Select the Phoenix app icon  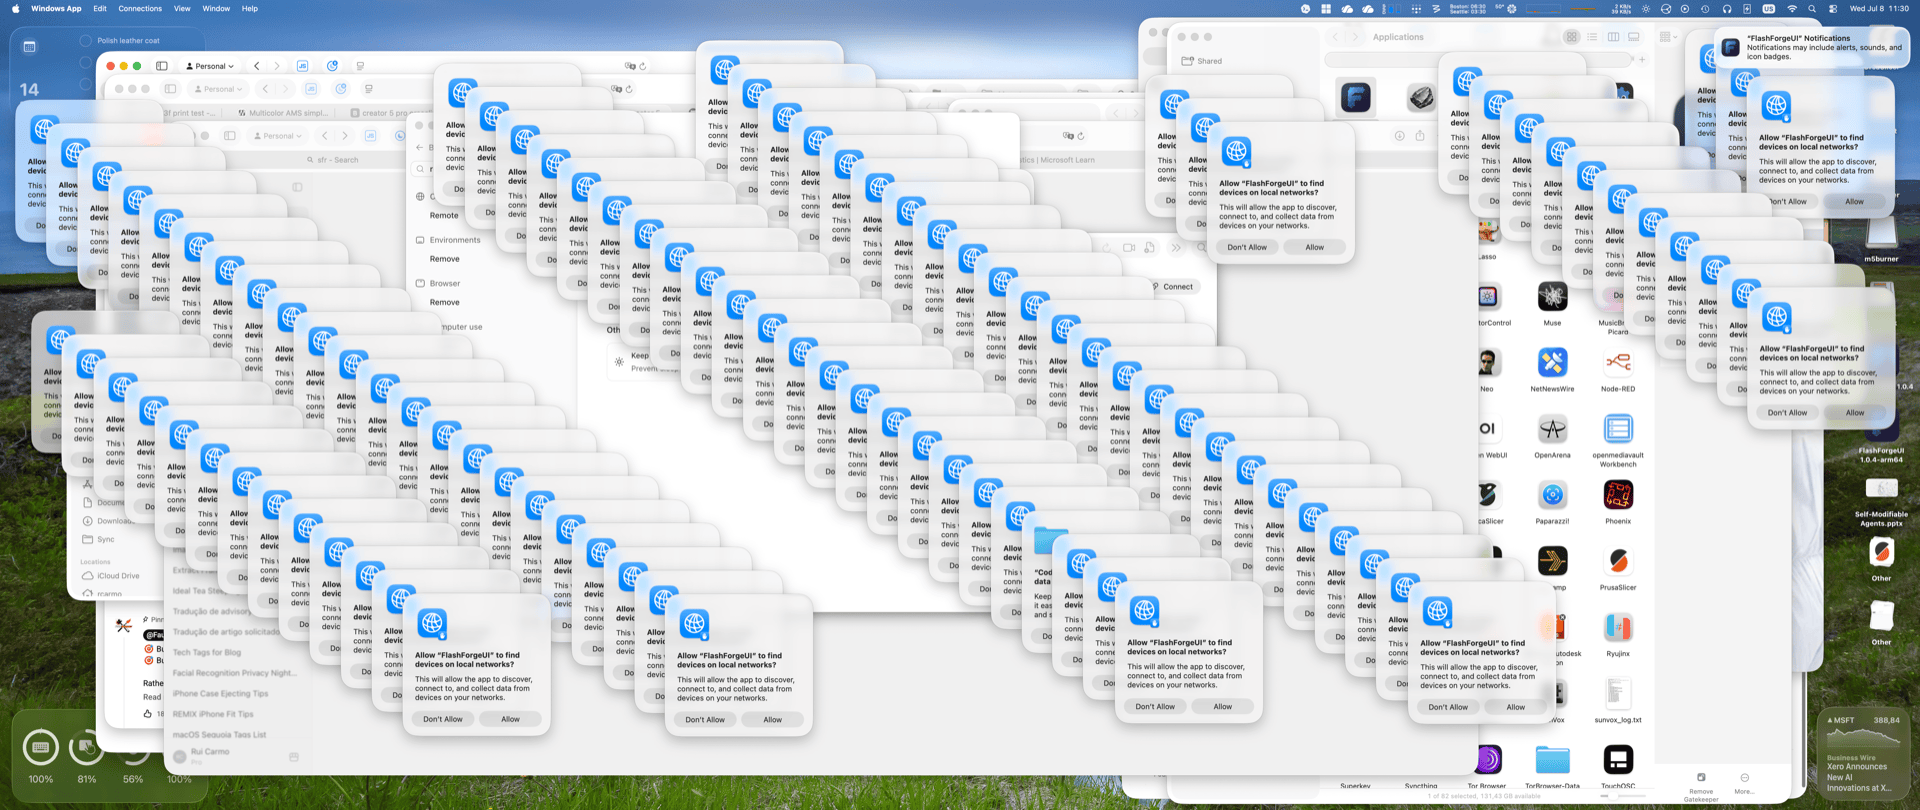(x=1618, y=495)
